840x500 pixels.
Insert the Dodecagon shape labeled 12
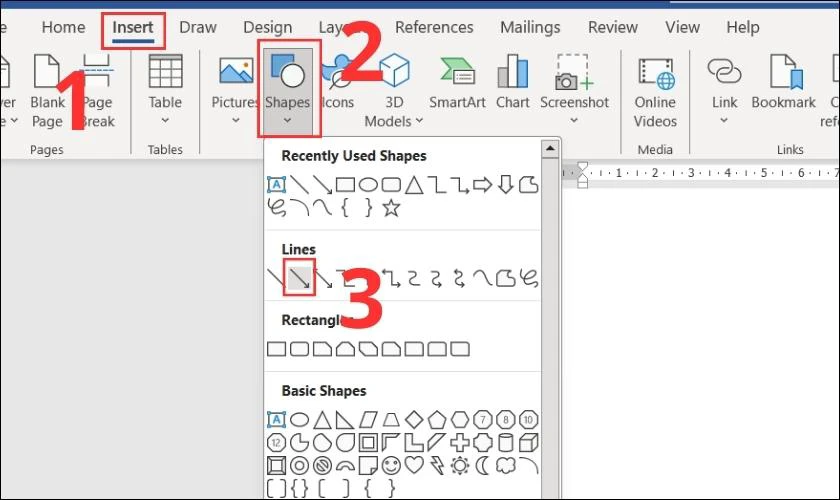276,443
